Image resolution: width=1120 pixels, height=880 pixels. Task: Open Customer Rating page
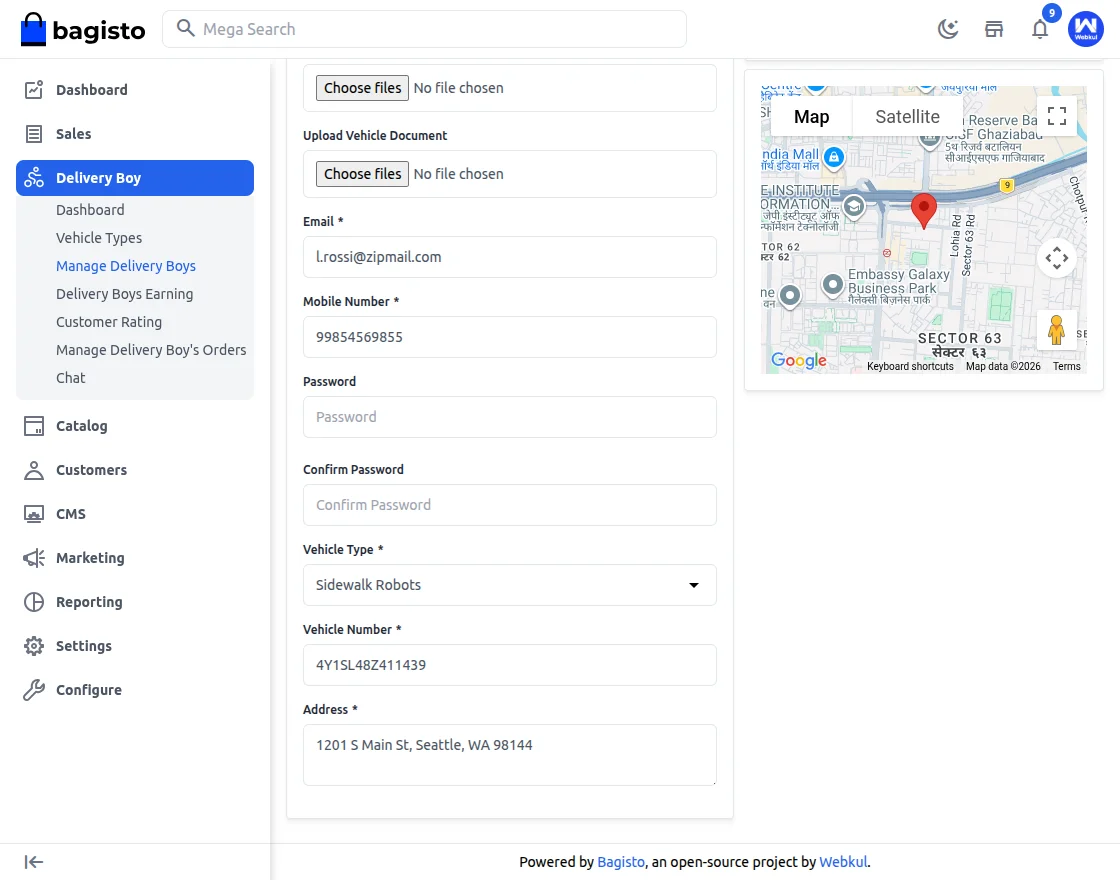coord(109,322)
